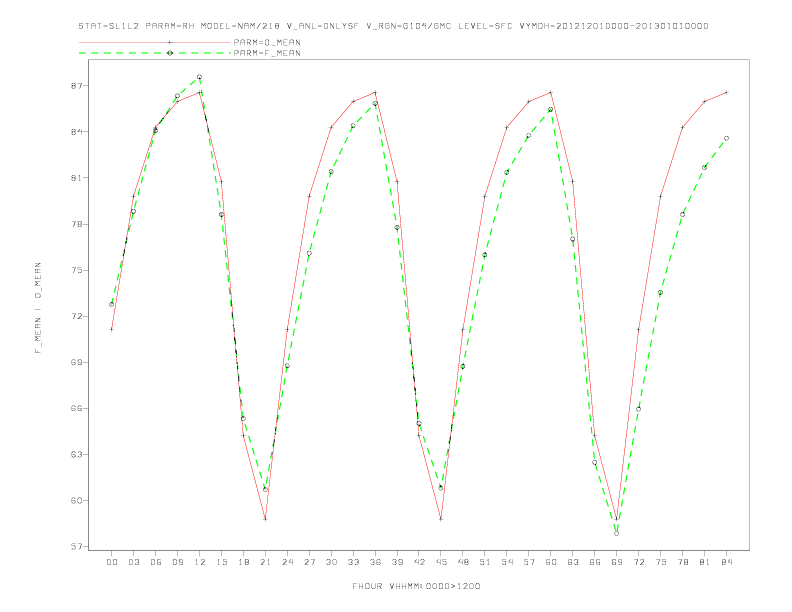
Task: Click the x-axis forecast hour label 21
Action: coord(265,562)
